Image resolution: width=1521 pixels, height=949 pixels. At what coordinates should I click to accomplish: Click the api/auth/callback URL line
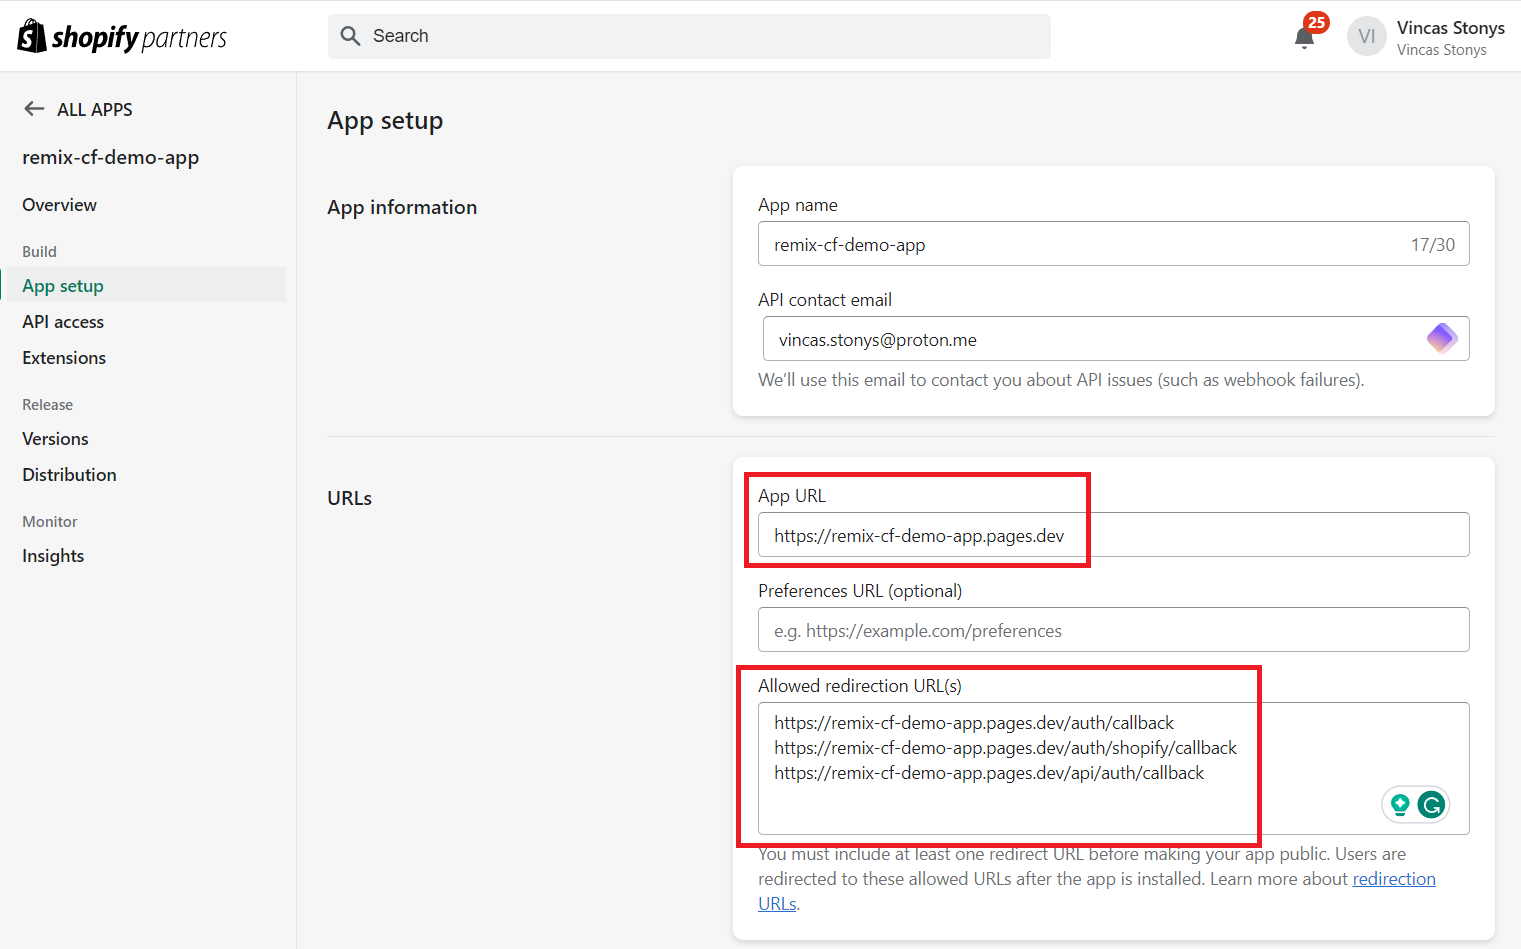989,773
